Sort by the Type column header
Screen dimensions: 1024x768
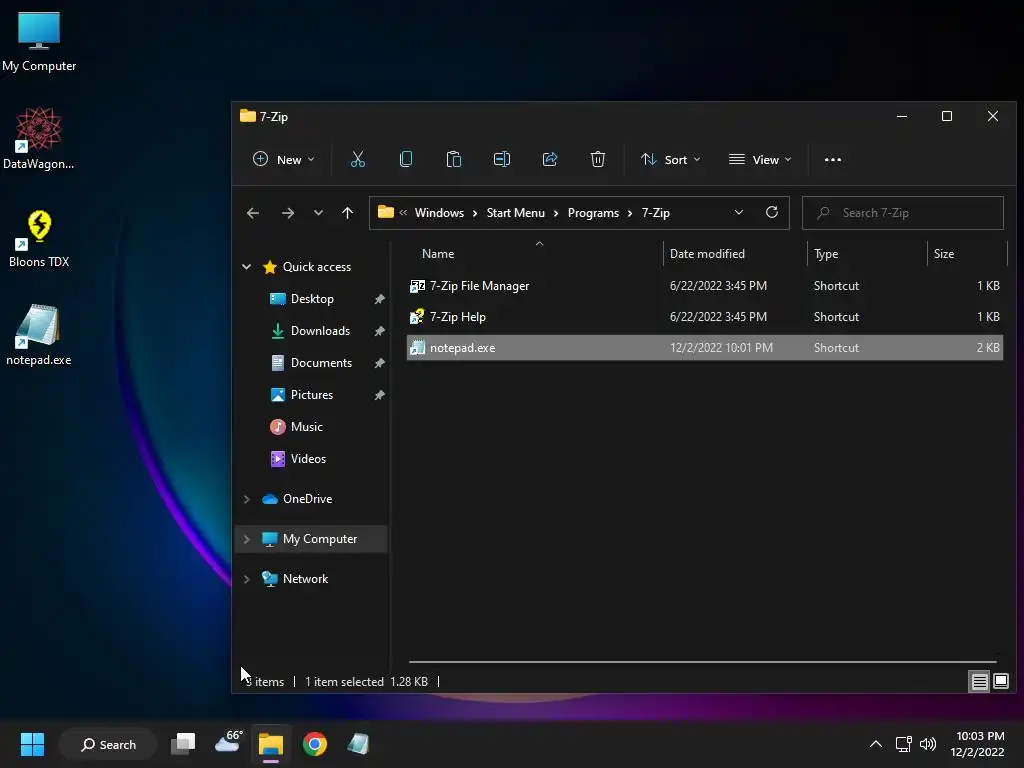867,253
